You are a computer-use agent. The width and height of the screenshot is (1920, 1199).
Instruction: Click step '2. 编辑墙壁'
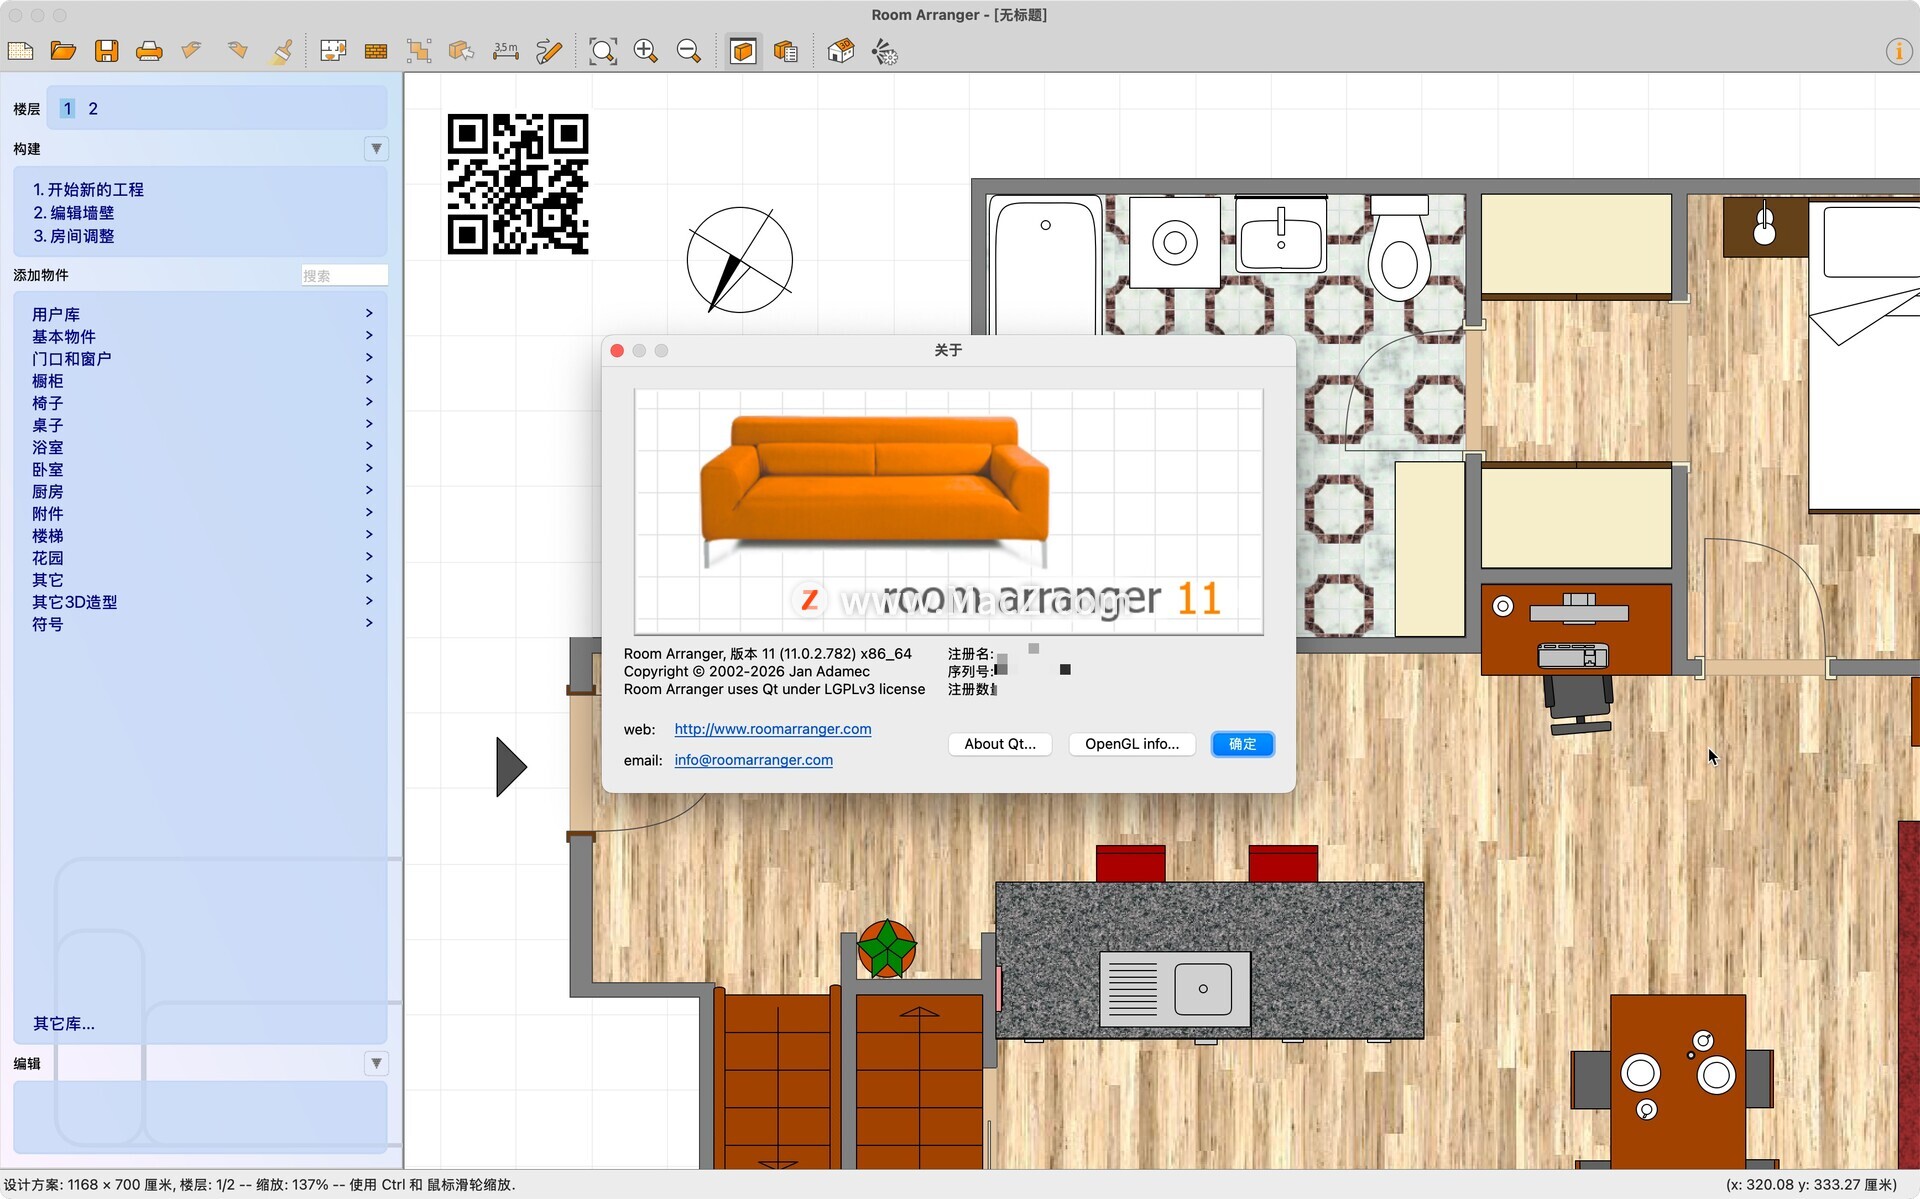(74, 212)
